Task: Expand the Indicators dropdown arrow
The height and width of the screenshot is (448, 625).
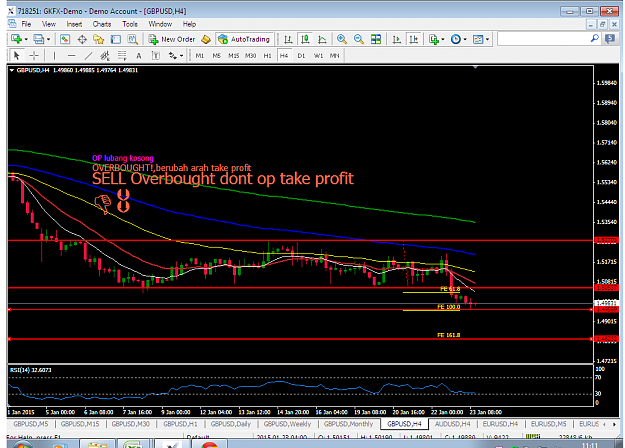Action: pos(442,39)
